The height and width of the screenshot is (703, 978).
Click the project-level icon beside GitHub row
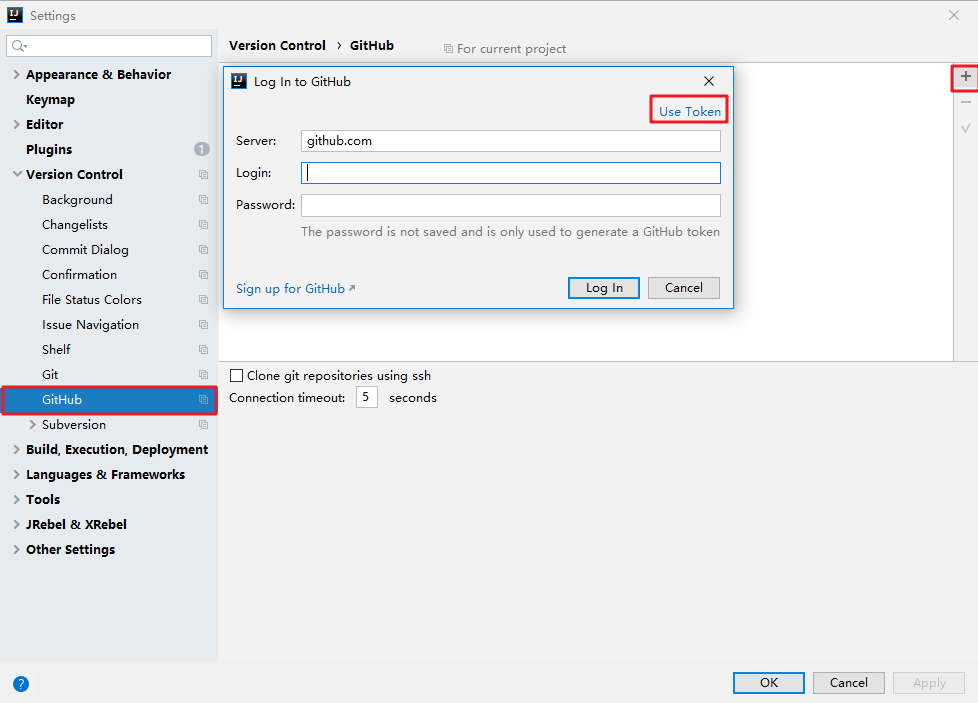pos(203,400)
